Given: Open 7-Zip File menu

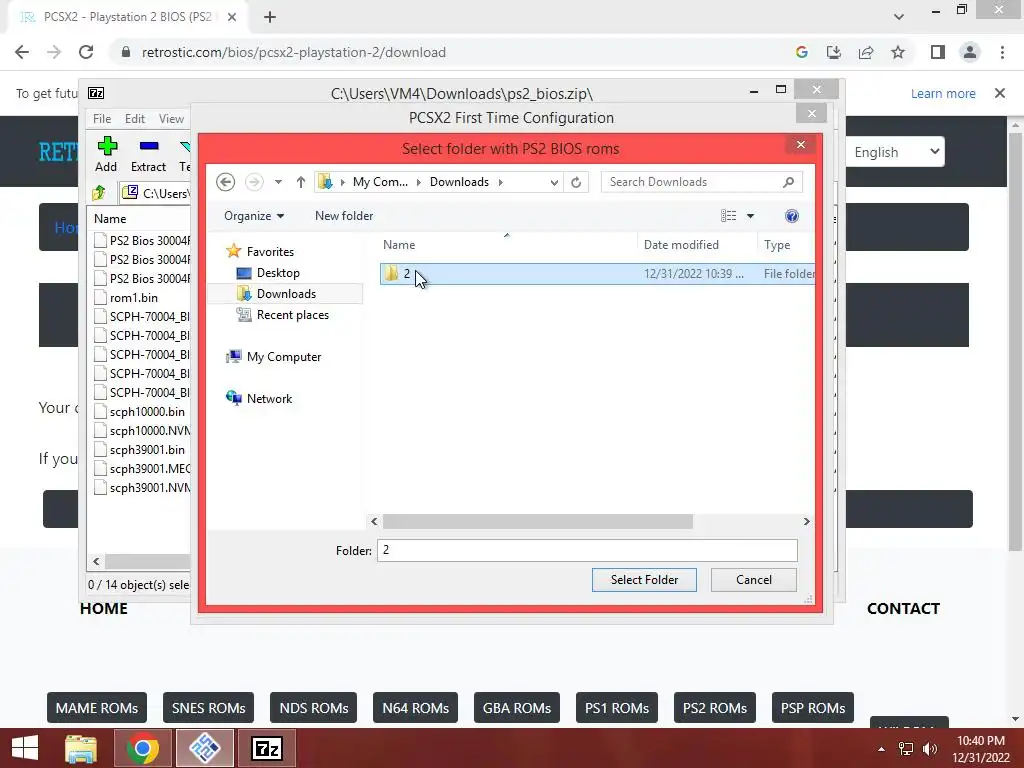Looking at the screenshot, I should coord(102,119).
